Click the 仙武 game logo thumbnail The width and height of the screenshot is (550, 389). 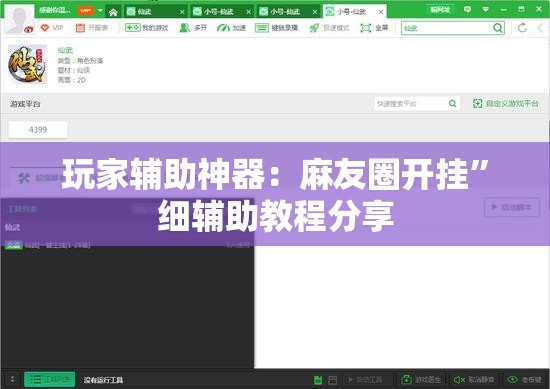[27, 64]
